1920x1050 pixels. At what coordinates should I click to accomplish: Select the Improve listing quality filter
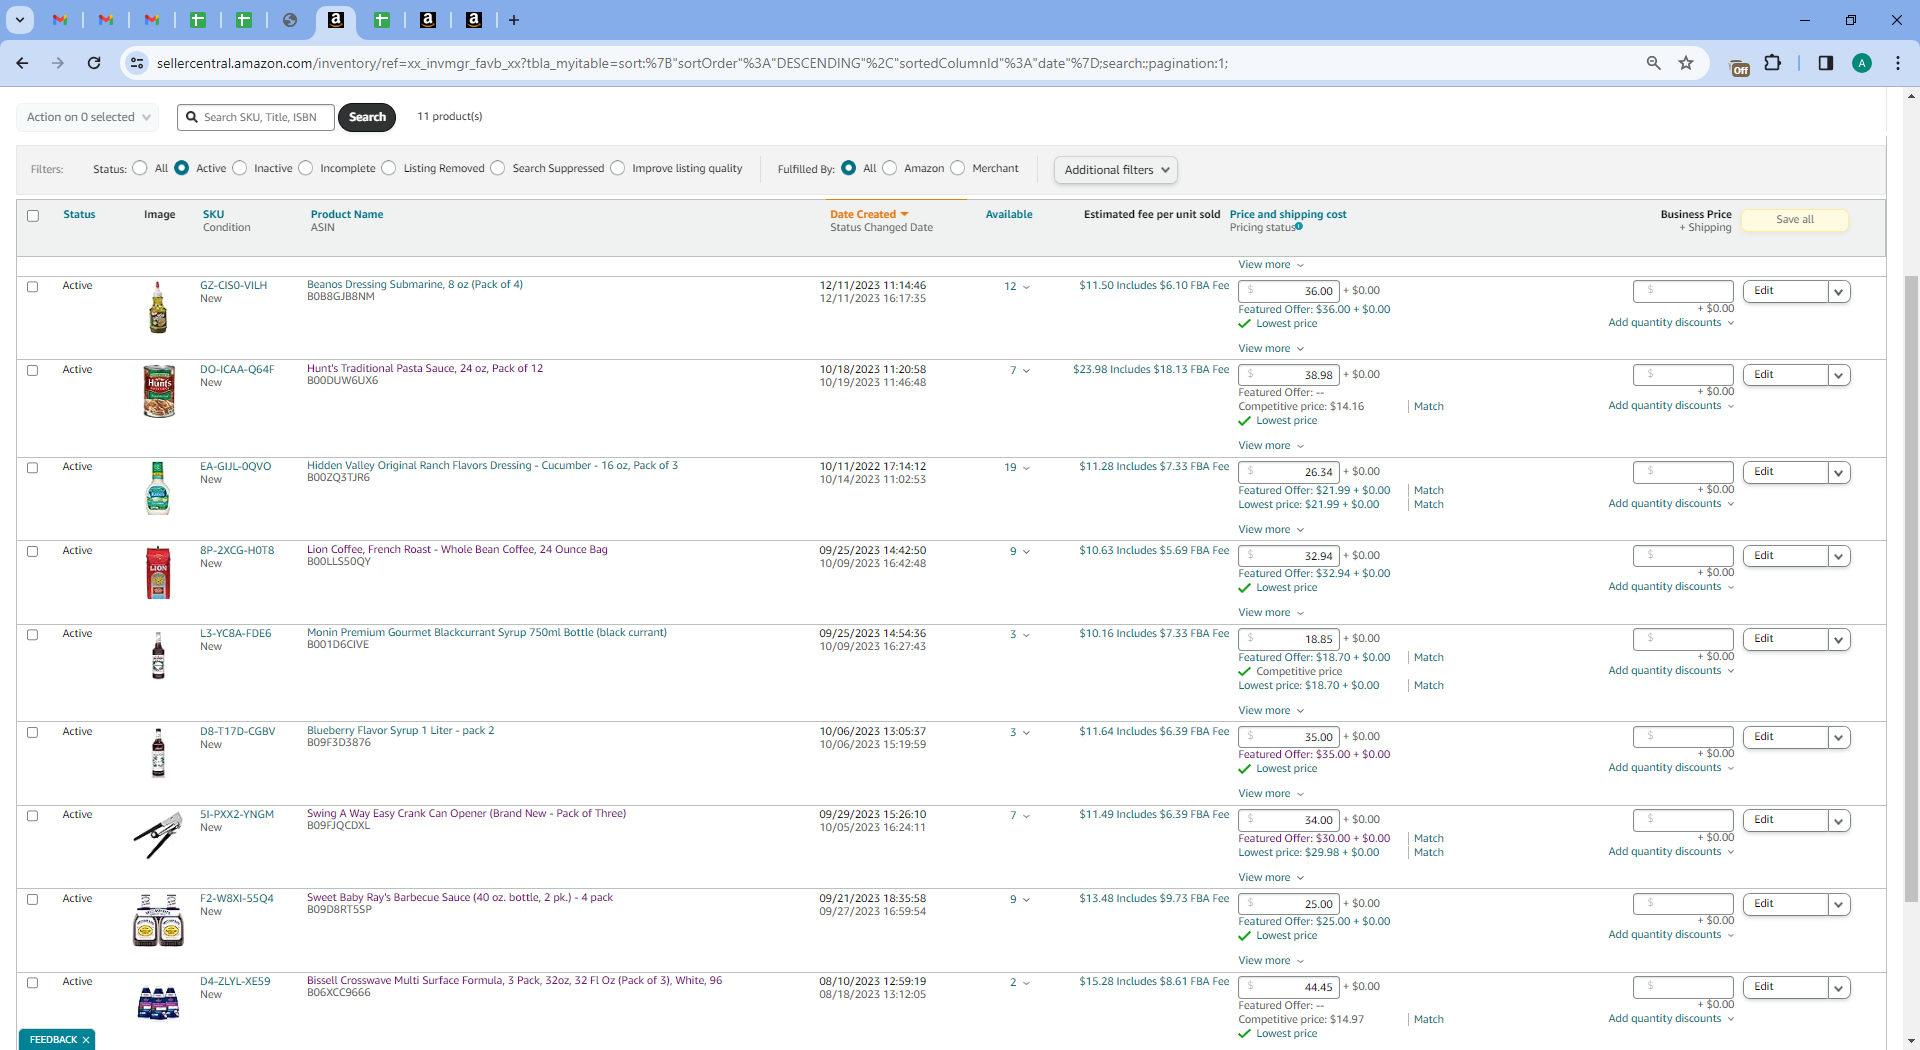618,168
